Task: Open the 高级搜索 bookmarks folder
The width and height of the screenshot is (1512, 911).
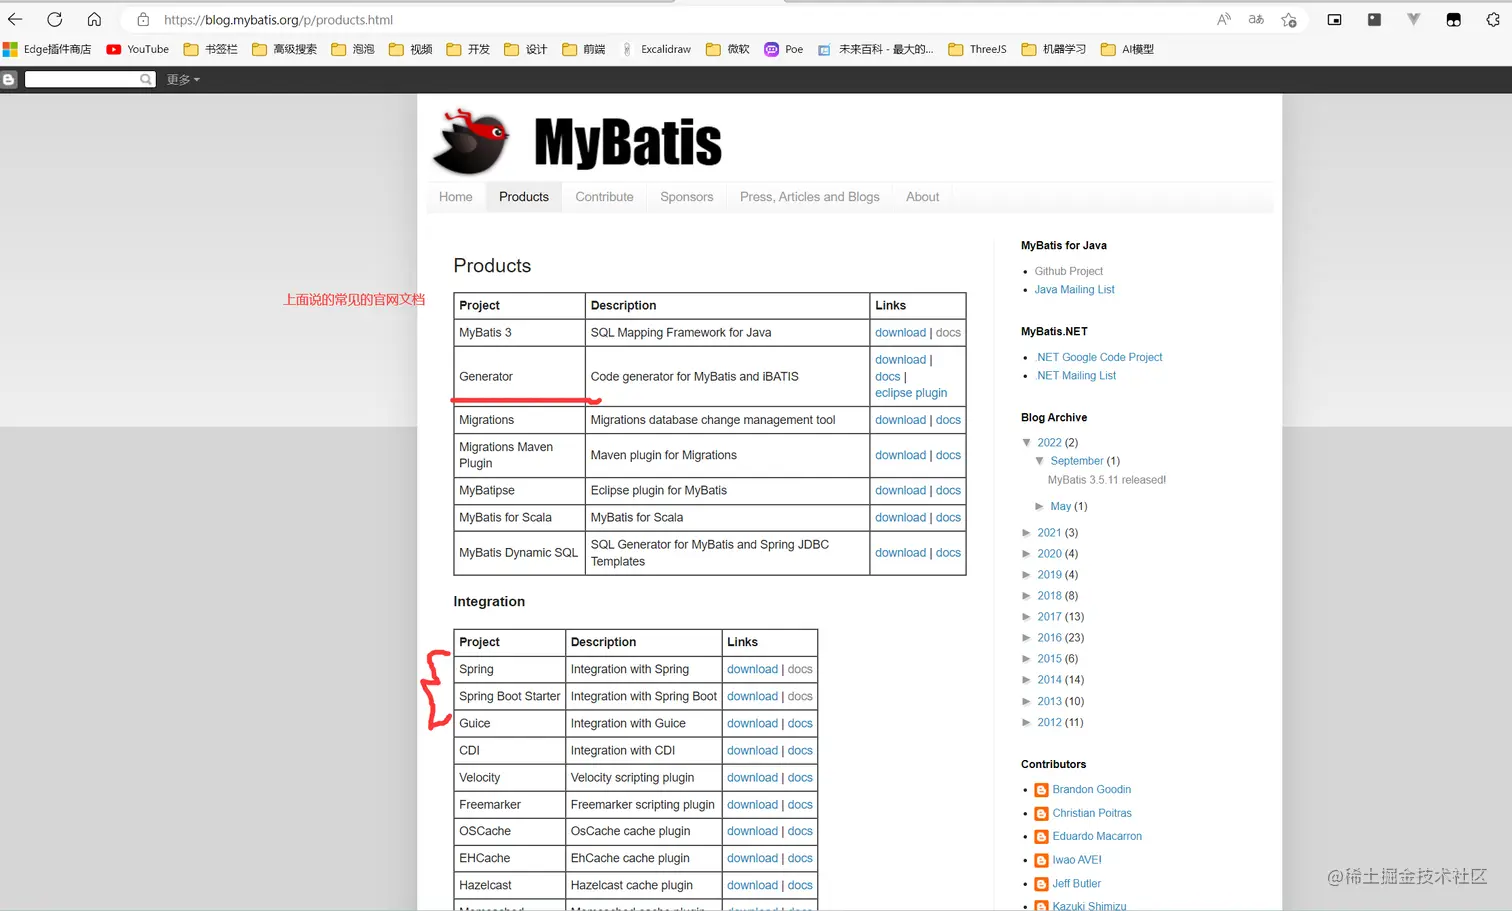Action: [284, 49]
